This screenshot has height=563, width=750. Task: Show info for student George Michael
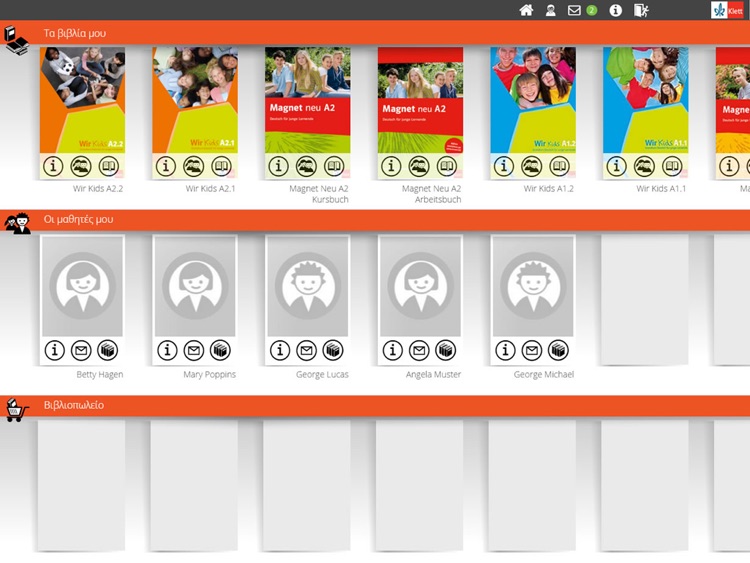point(505,351)
